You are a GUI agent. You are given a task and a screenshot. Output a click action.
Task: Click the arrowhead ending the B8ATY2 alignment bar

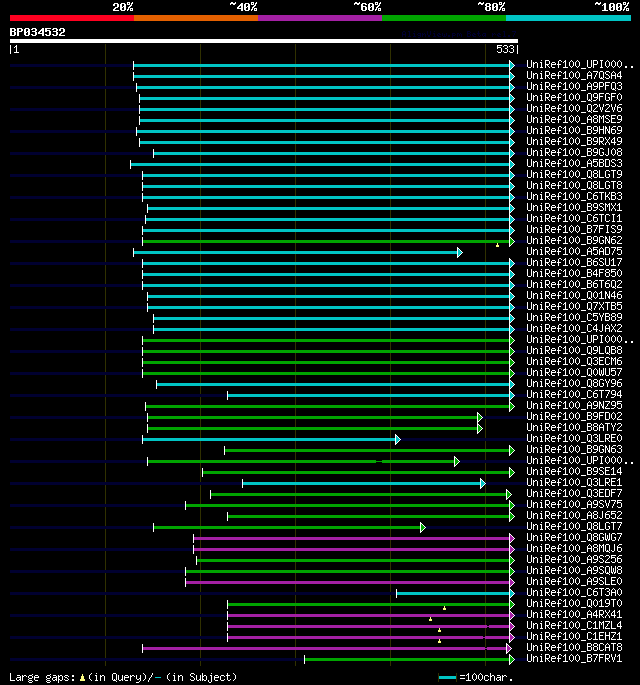click(x=480, y=429)
